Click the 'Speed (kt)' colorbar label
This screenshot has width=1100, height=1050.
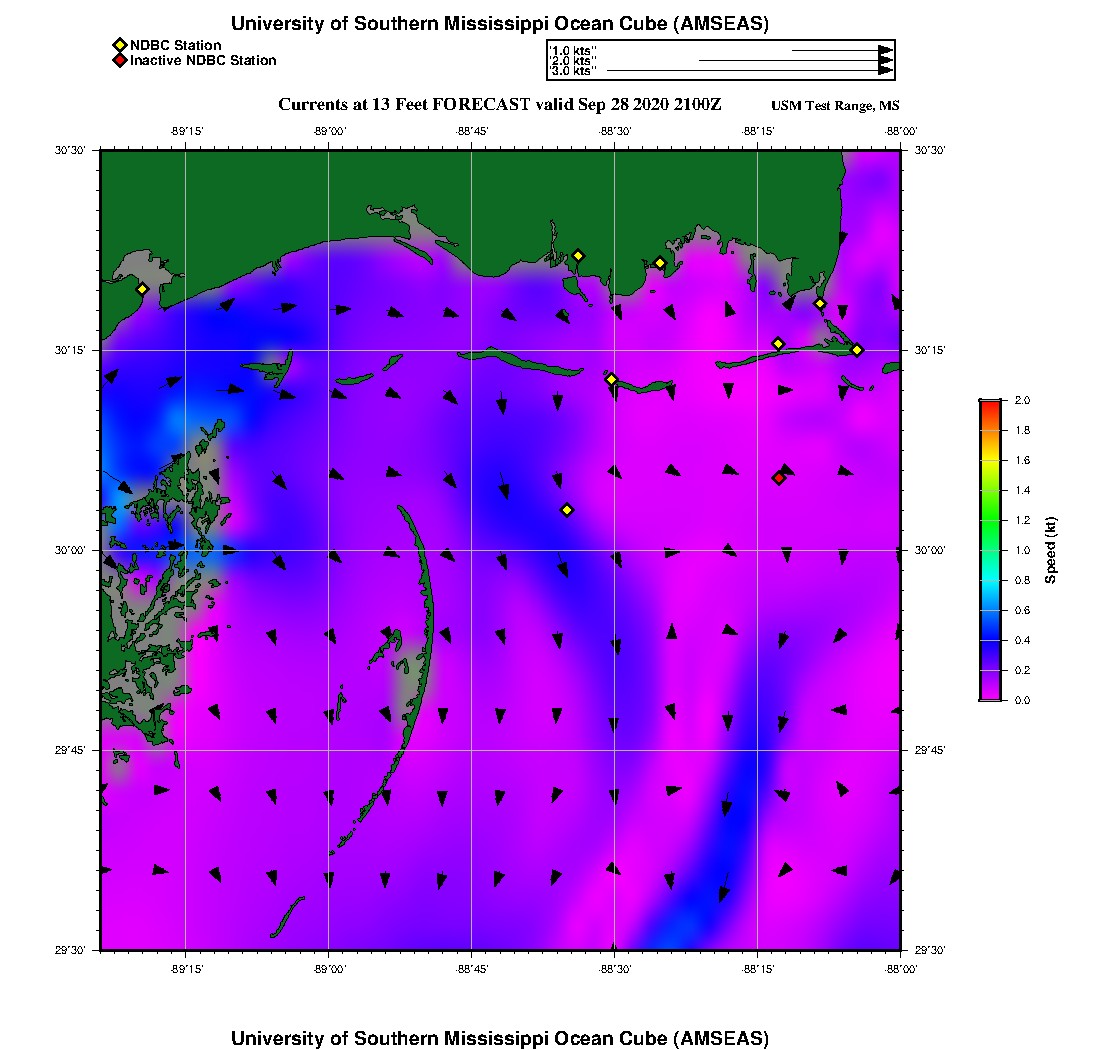tap(1050, 550)
